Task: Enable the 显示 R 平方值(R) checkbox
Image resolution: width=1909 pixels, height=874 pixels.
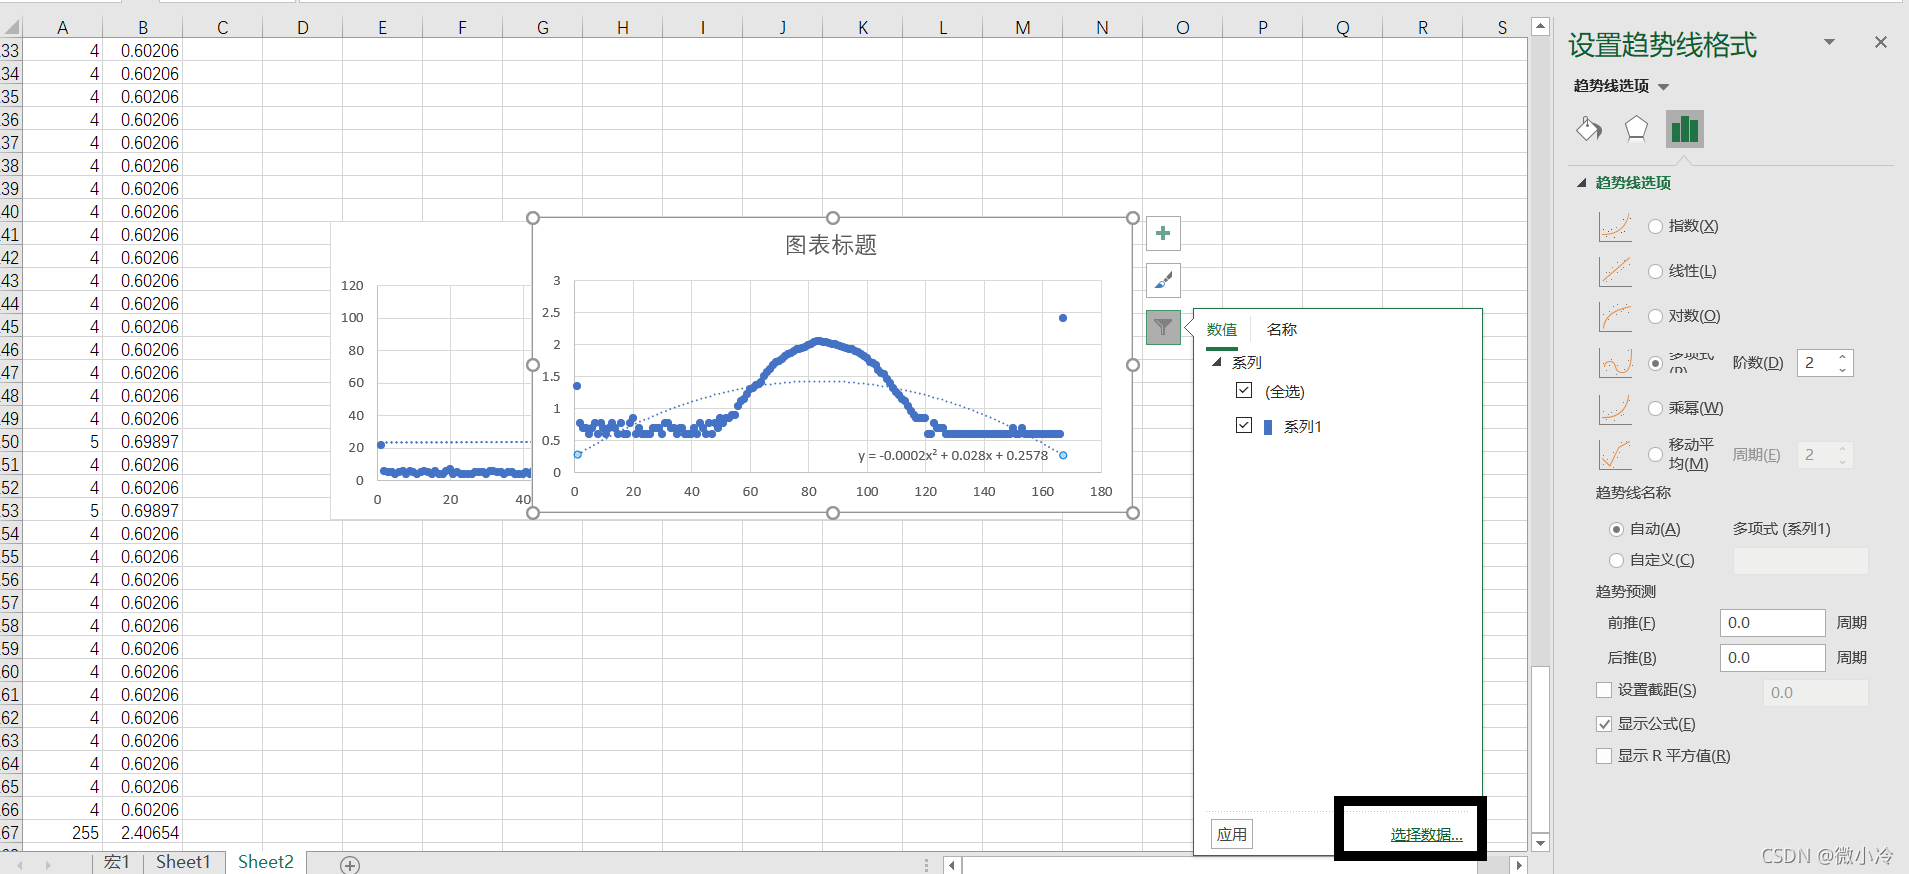Action: (1604, 756)
